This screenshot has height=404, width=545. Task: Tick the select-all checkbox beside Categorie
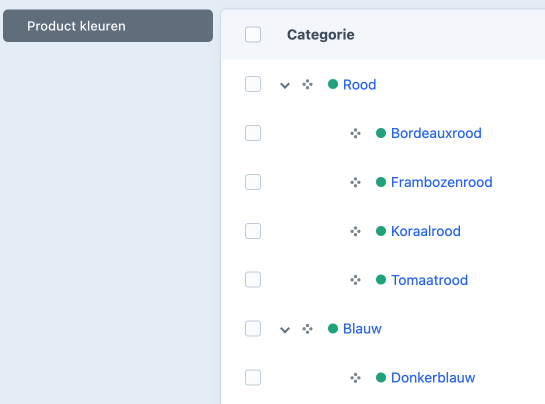click(x=253, y=34)
